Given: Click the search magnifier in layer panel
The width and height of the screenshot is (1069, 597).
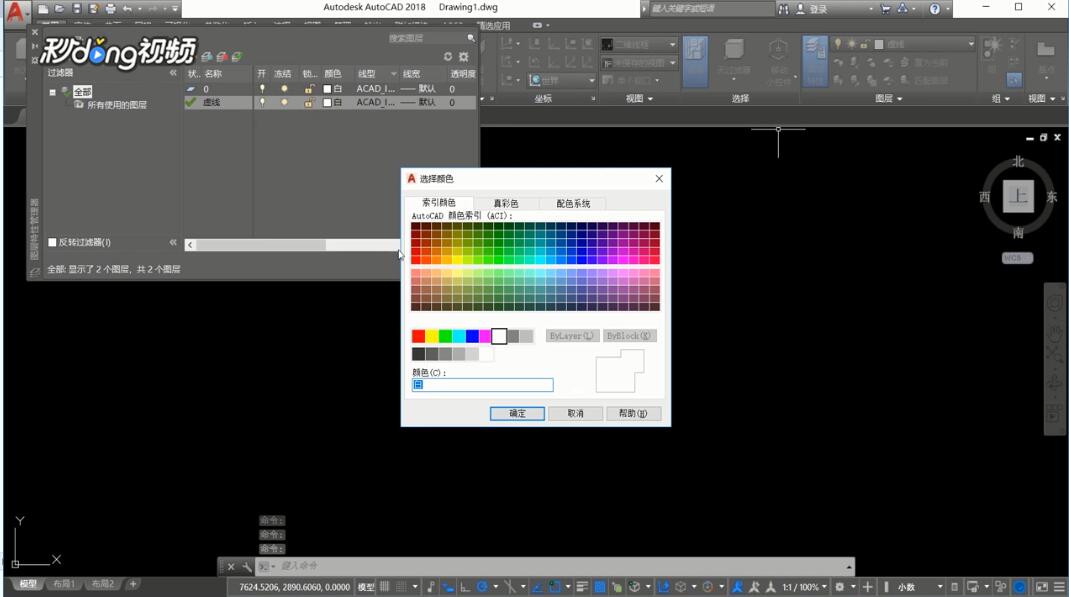Looking at the screenshot, I should [470, 38].
